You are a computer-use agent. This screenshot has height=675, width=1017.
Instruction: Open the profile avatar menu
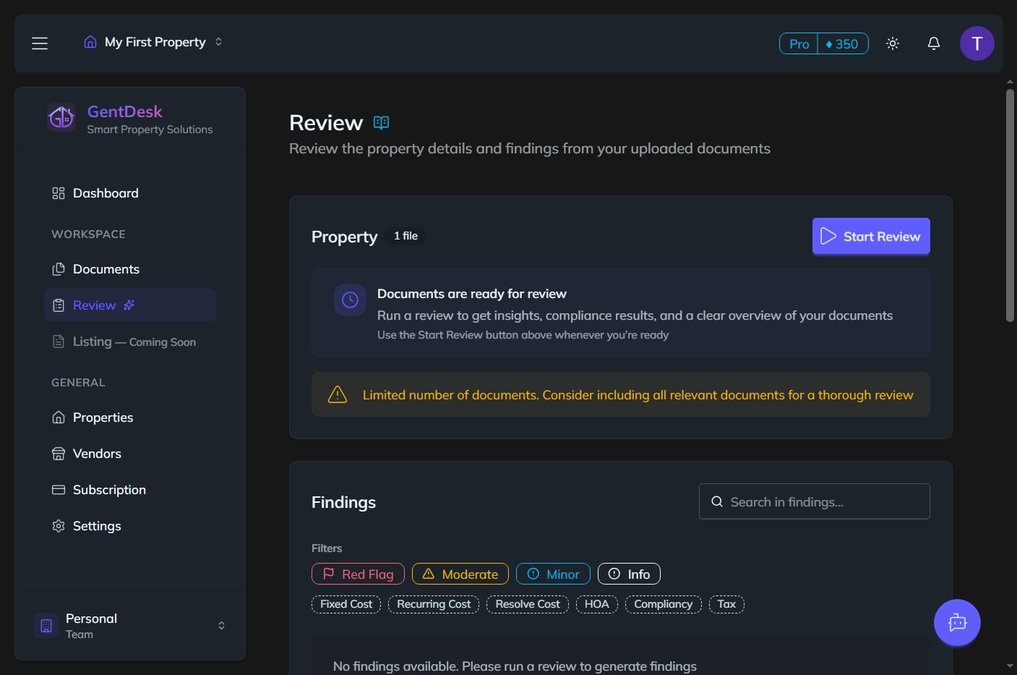[x=977, y=43]
